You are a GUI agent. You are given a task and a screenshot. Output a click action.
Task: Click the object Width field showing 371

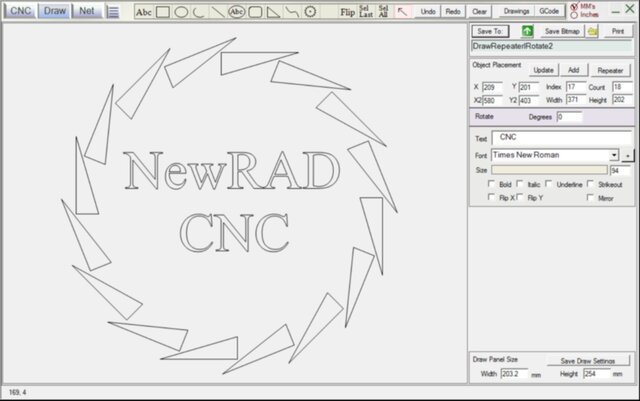(576, 100)
